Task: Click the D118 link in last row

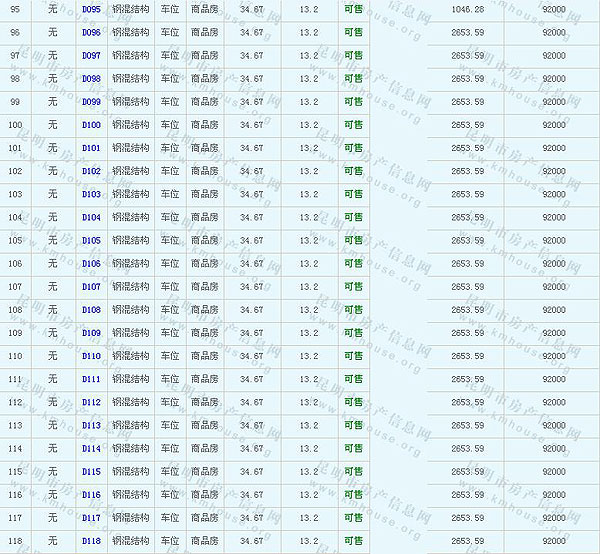Action: click(91, 541)
